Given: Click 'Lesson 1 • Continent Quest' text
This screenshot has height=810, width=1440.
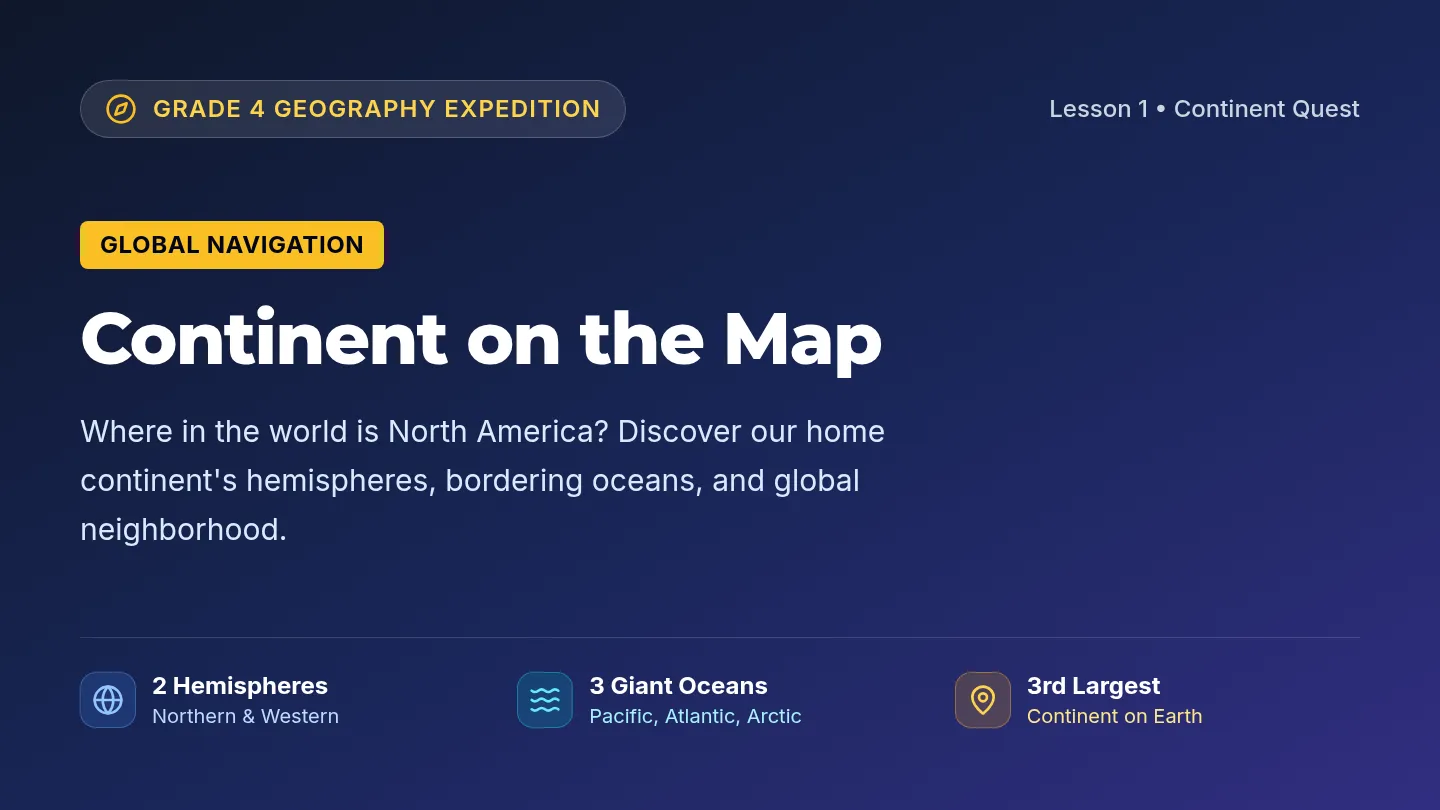Looking at the screenshot, I should click(x=1204, y=109).
